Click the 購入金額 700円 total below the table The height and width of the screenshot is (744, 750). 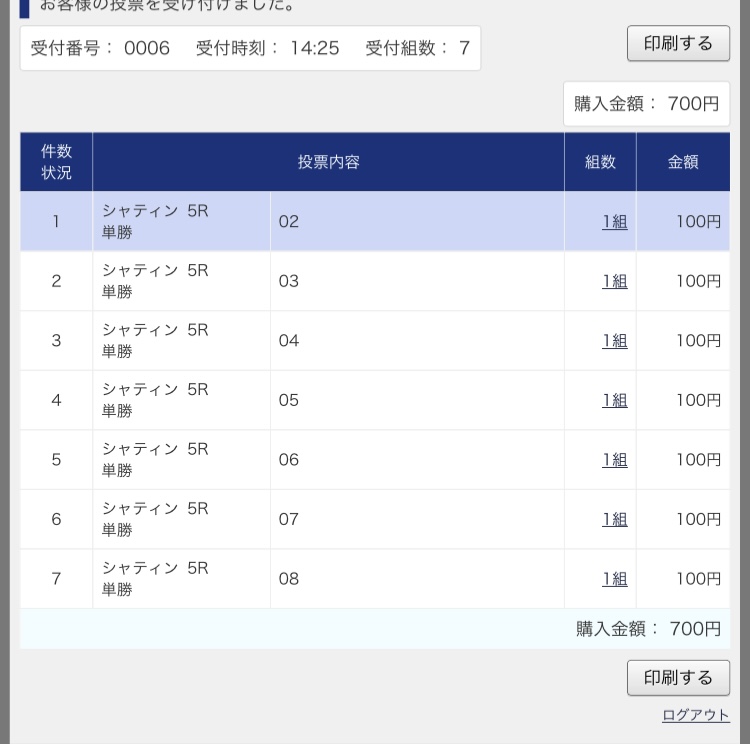click(647, 629)
